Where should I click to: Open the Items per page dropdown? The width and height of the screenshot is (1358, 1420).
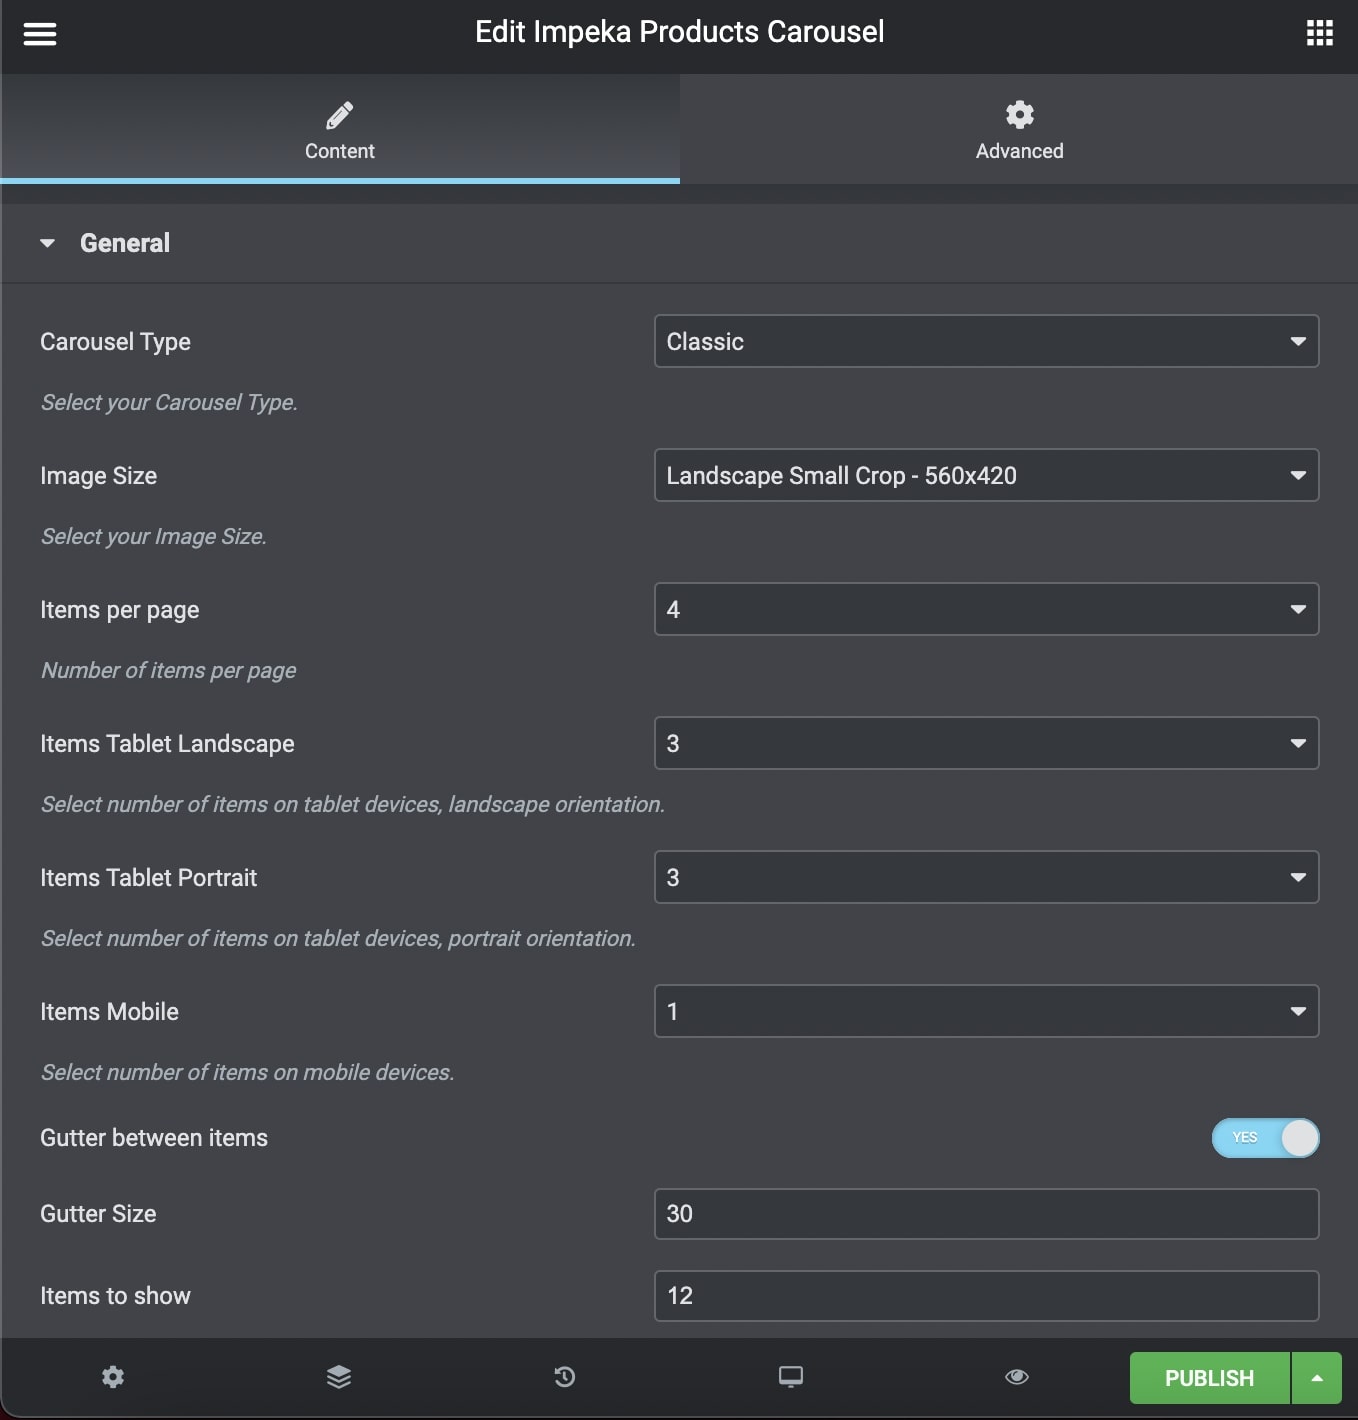(986, 610)
